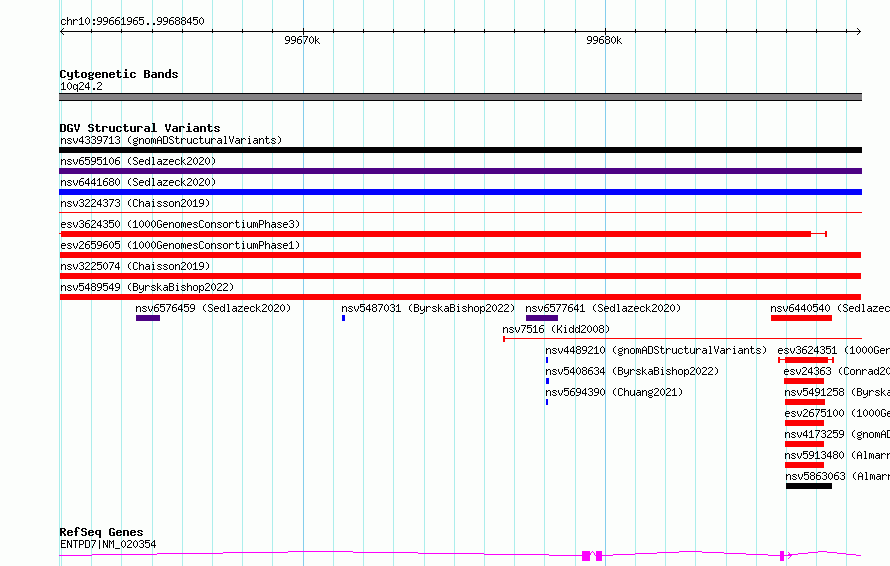Click the tiny blue nsv5487031 marker
Screen dimensions: 890x566
click(x=343, y=318)
